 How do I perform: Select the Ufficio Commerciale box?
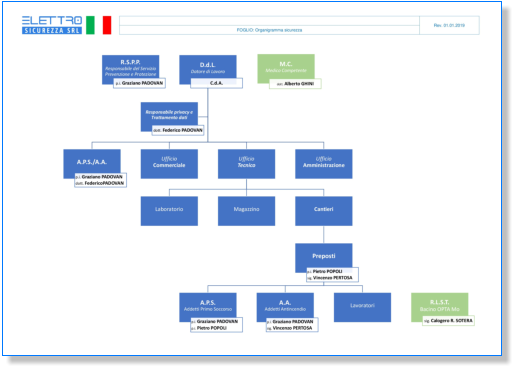pos(169,164)
